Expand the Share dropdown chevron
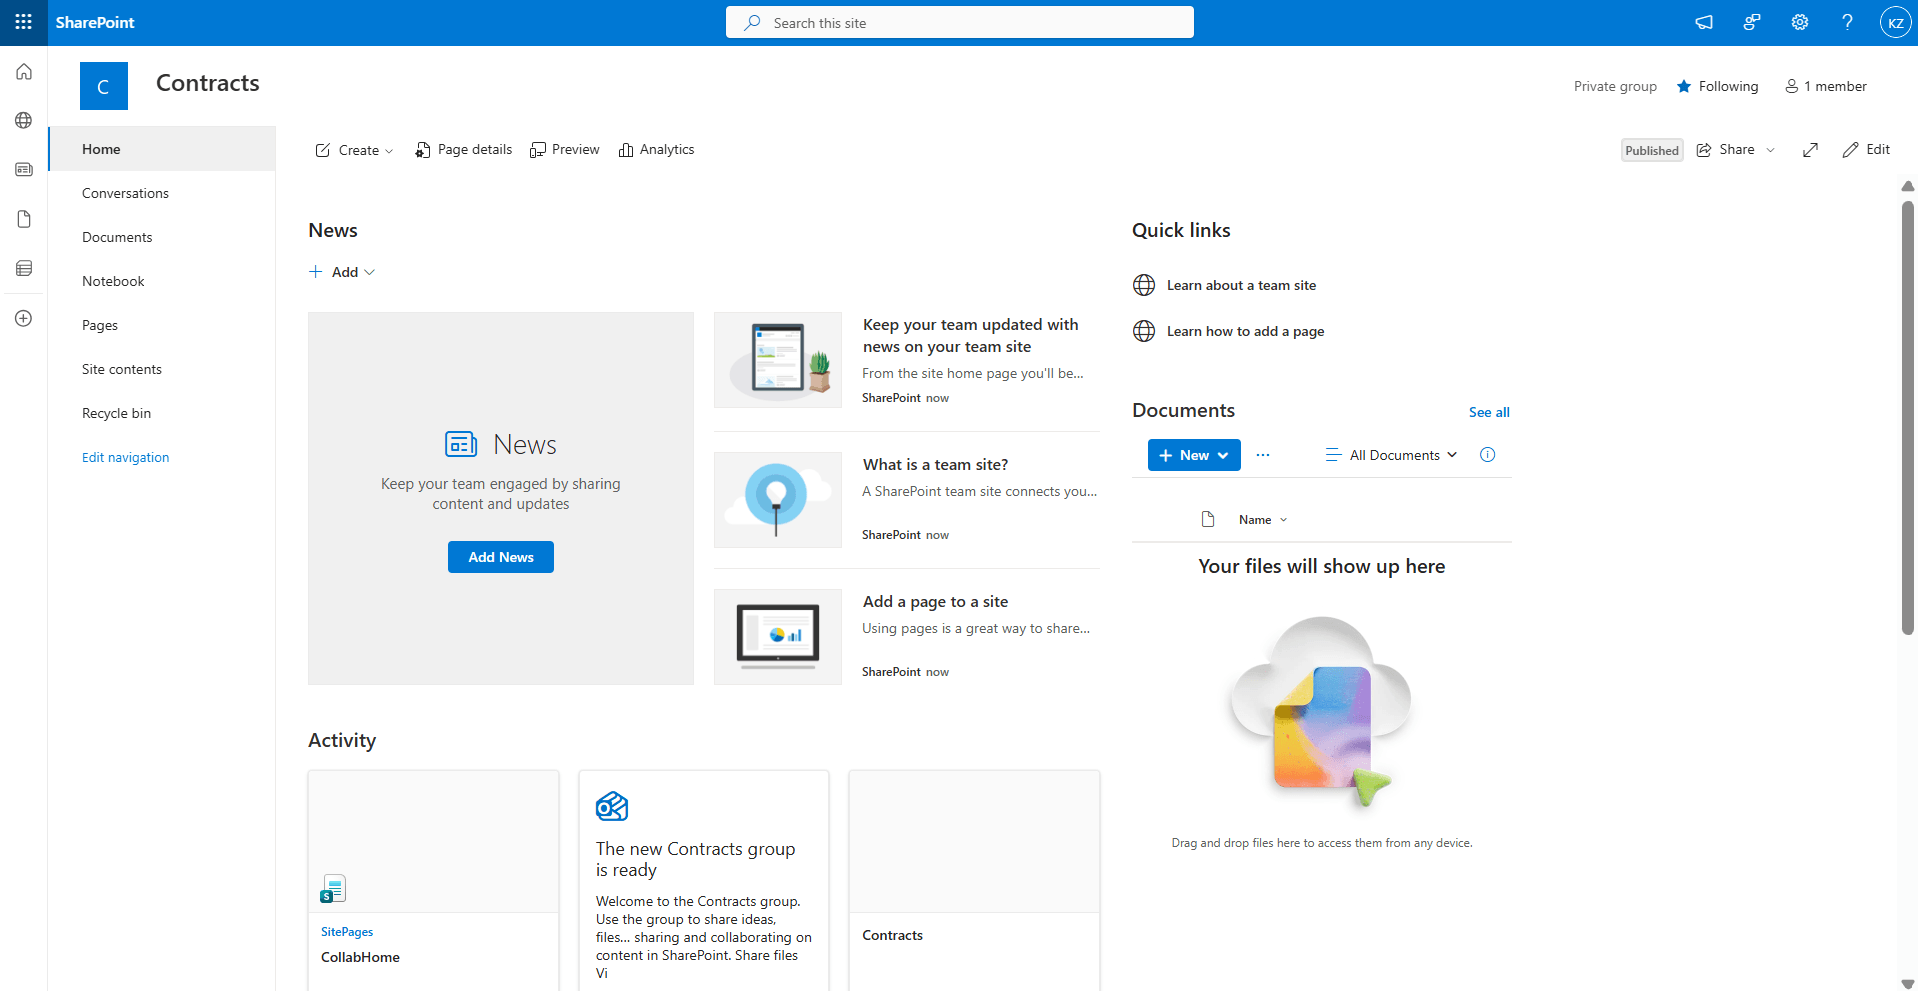Screen dimensions: 1918x991 click(x=1770, y=150)
